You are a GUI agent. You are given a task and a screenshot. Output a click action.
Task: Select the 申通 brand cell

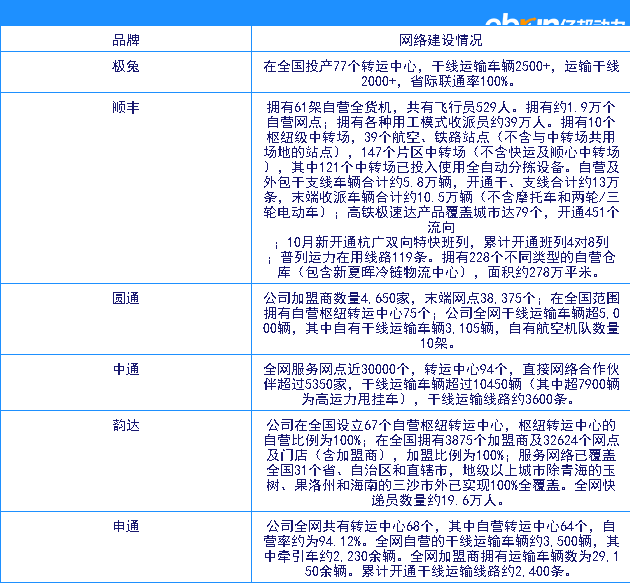125,524
